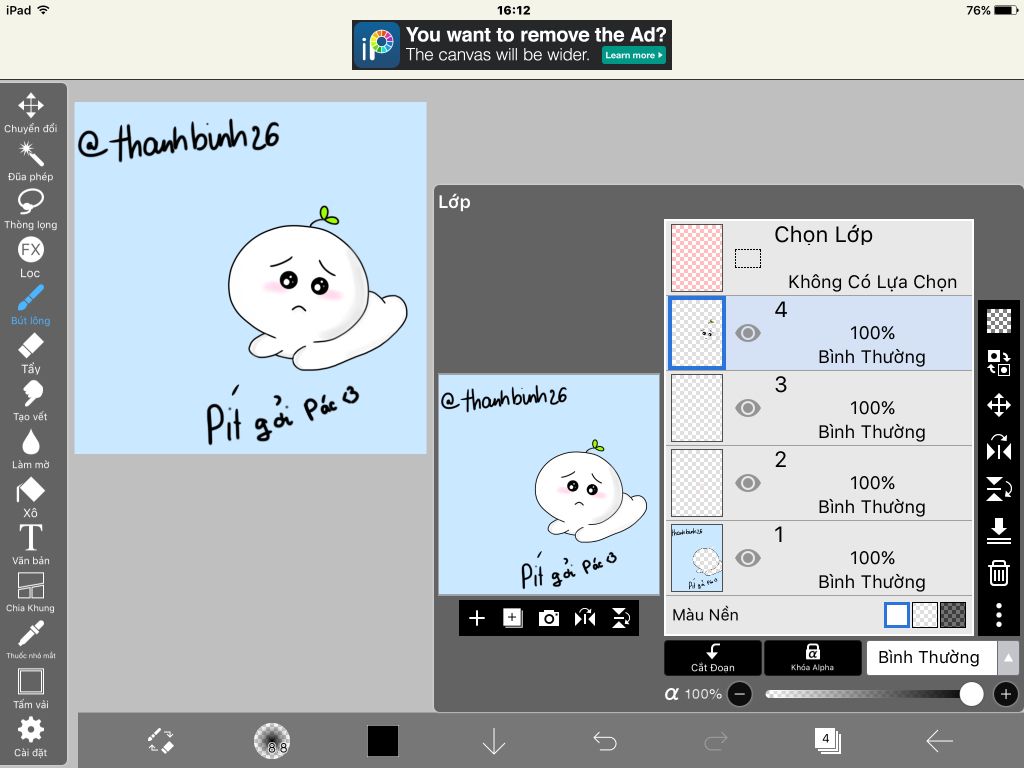Click the duplicate layer icon
Image resolution: width=1024 pixels, height=768 pixels.
(513, 618)
